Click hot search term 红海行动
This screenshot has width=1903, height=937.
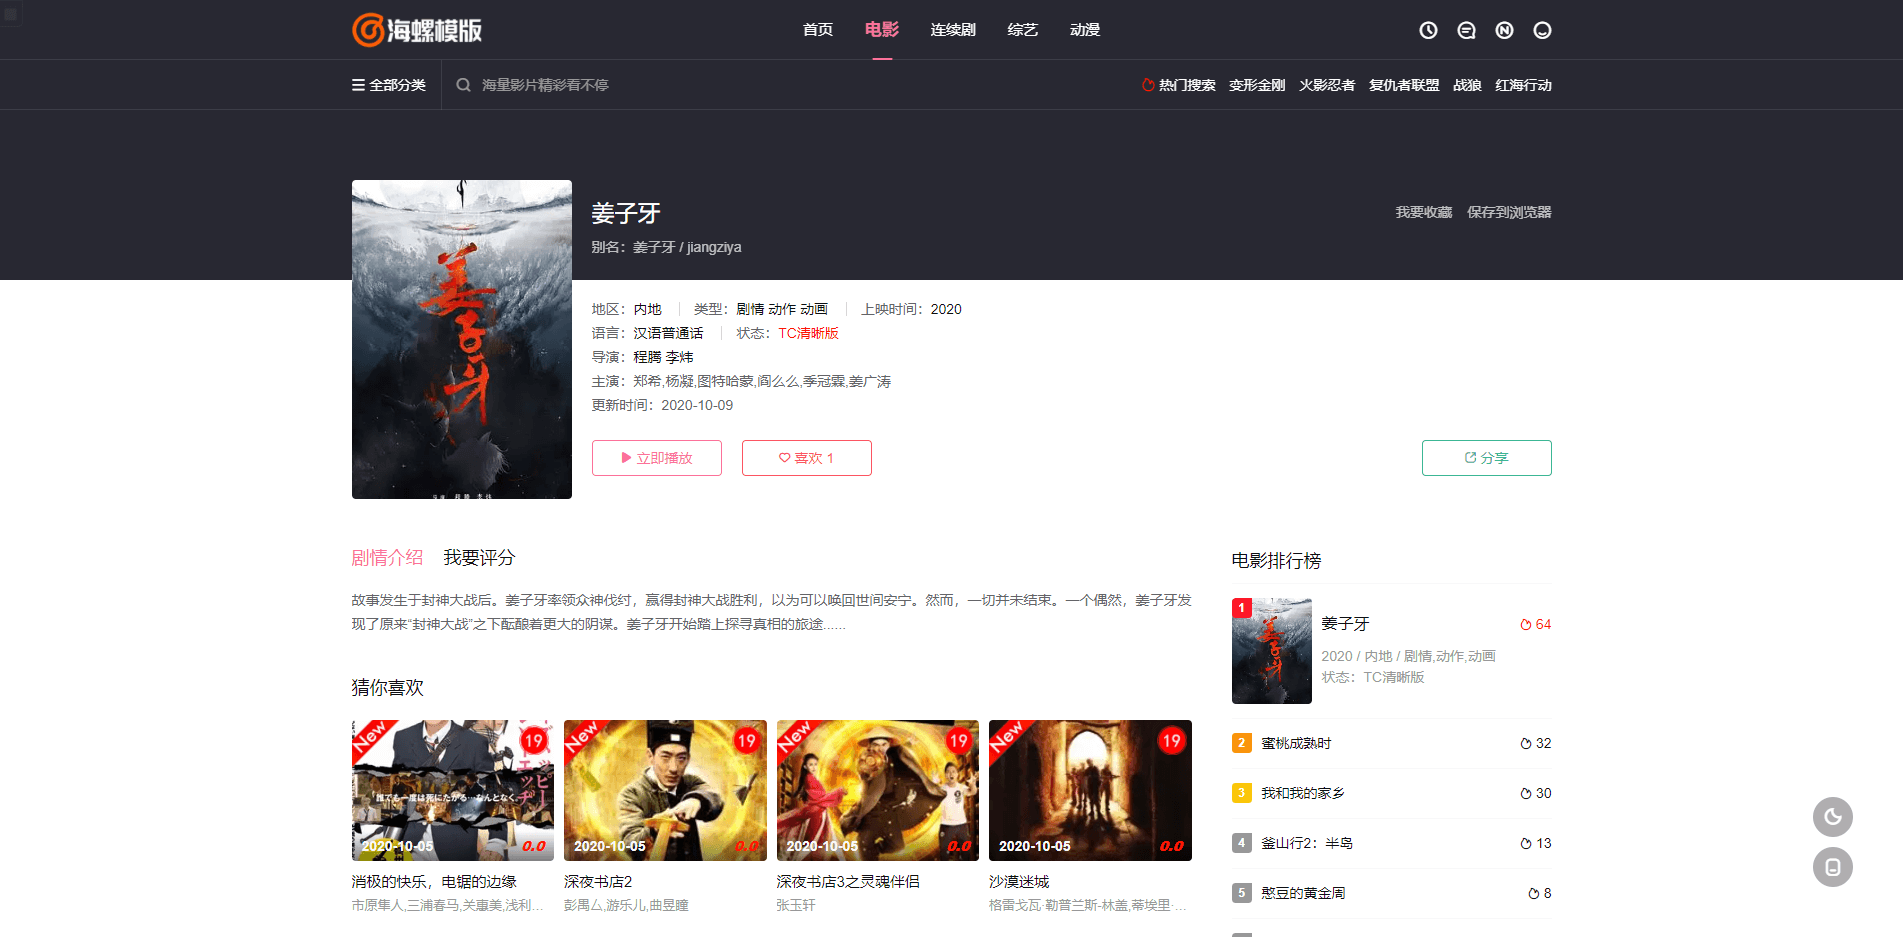[1523, 85]
